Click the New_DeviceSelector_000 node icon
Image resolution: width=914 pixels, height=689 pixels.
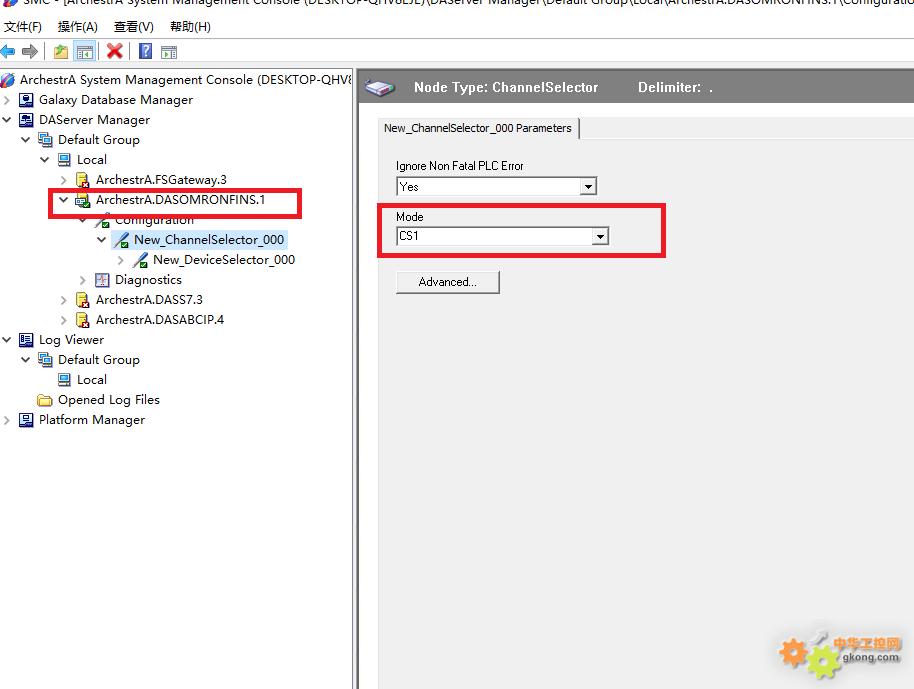[x=140, y=260]
